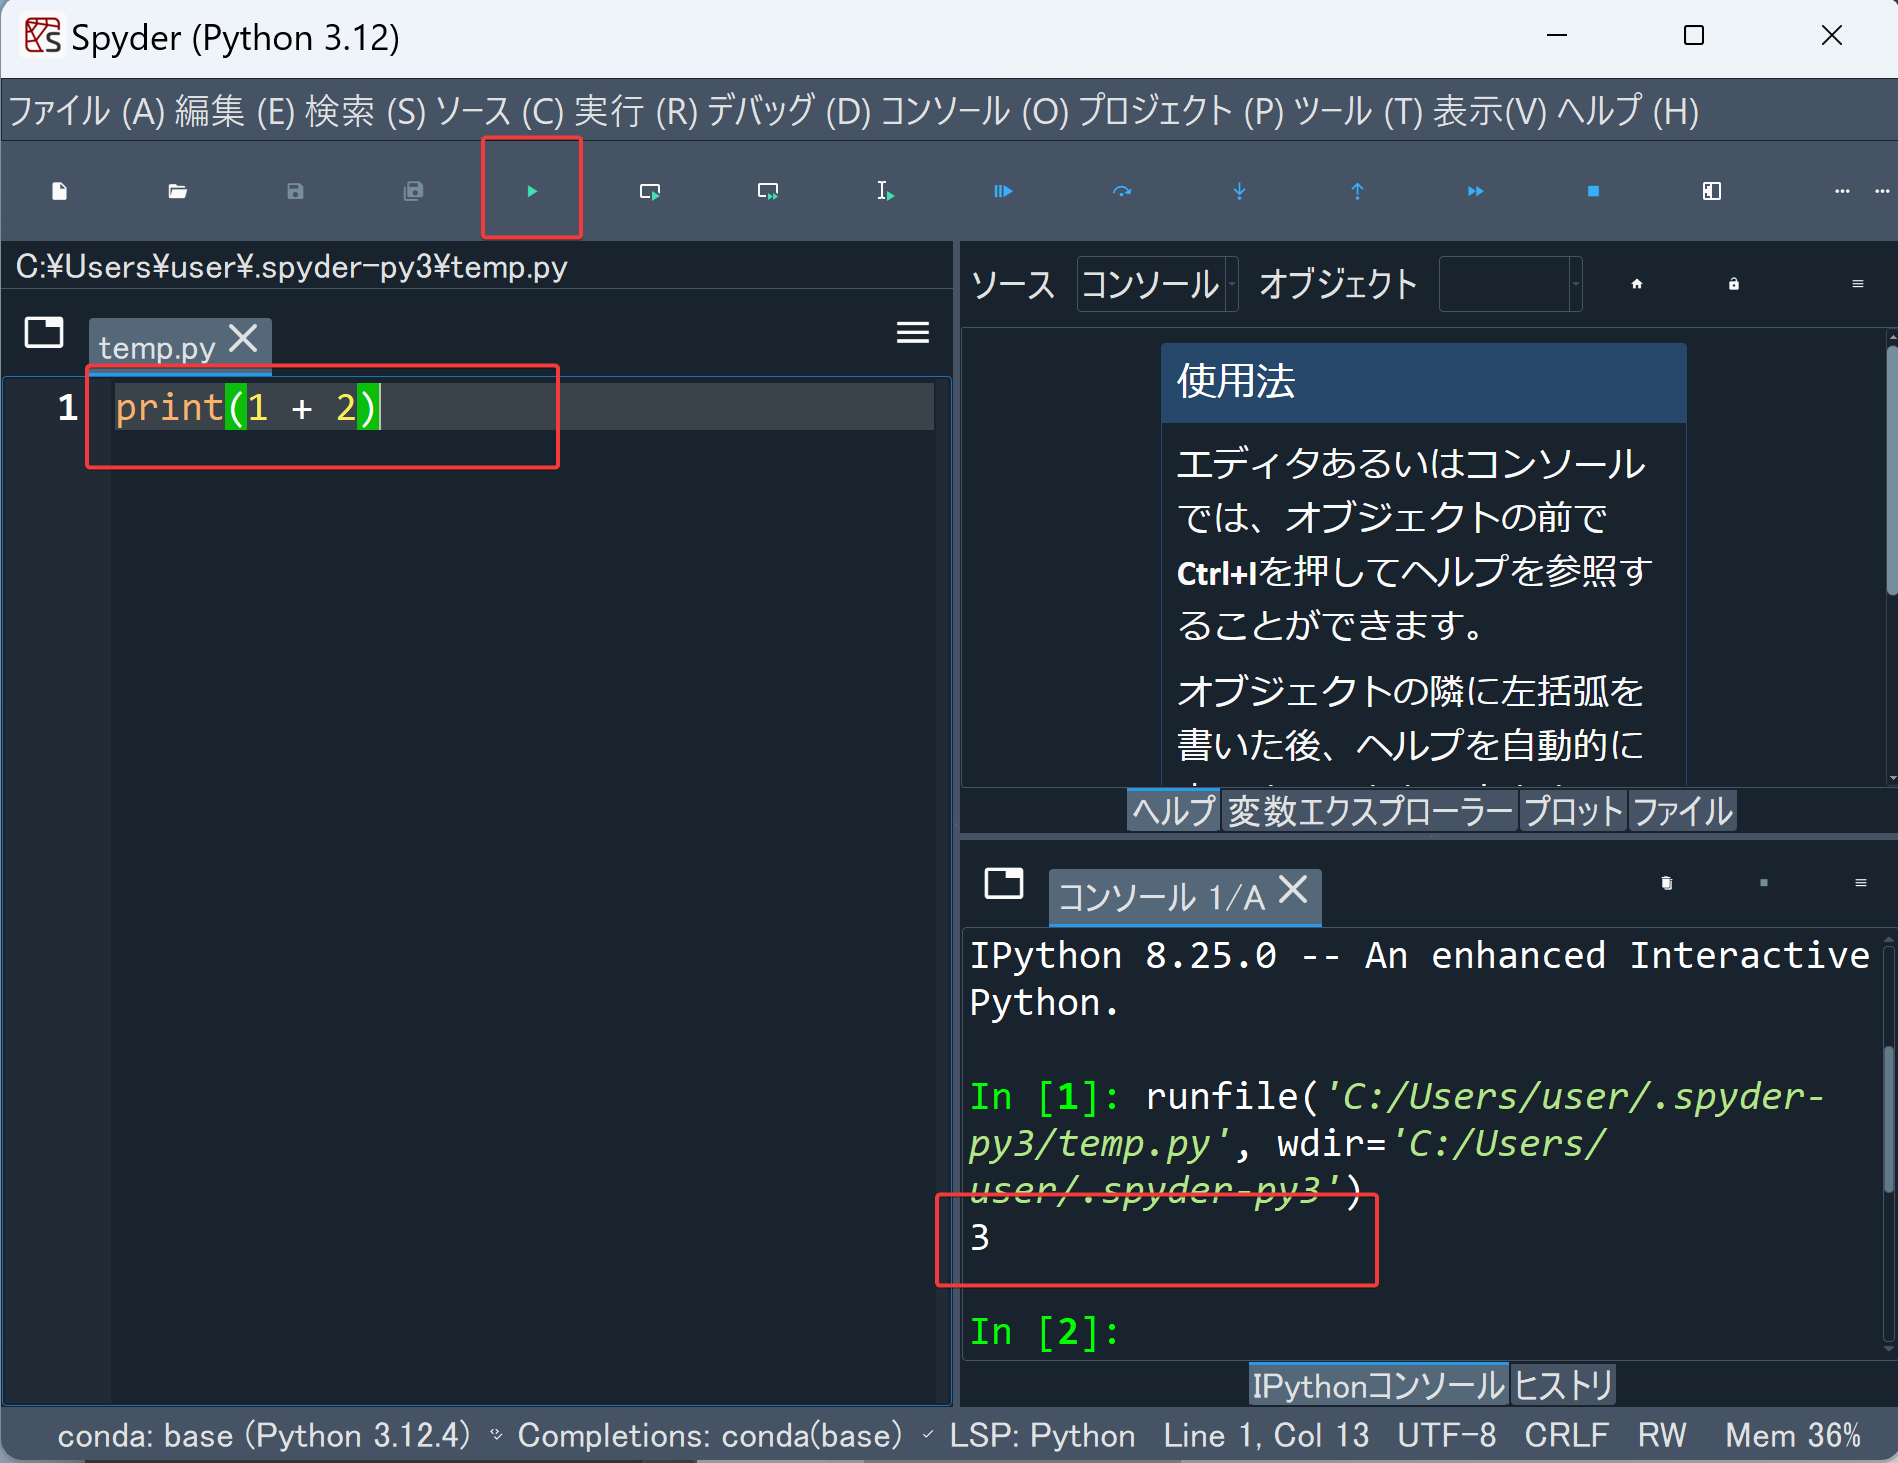This screenshot has width=1898, height=1463.
Task: Run selection or current line icon
Action: point(885,191)
